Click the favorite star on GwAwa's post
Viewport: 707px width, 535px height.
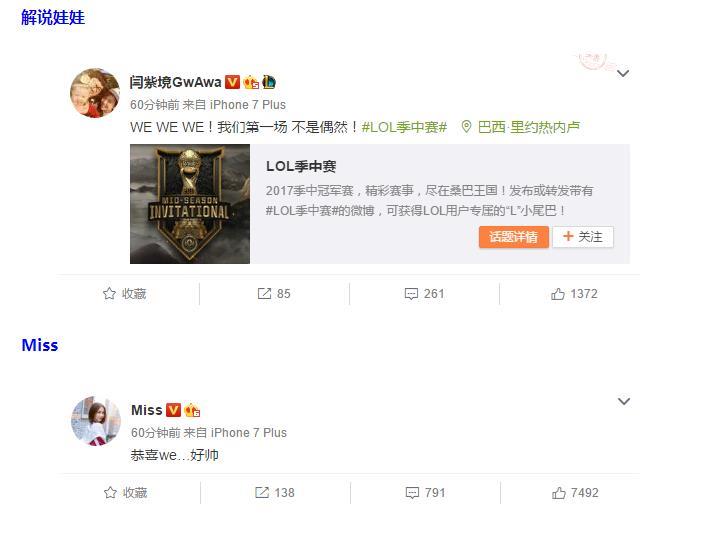point(109,294)
